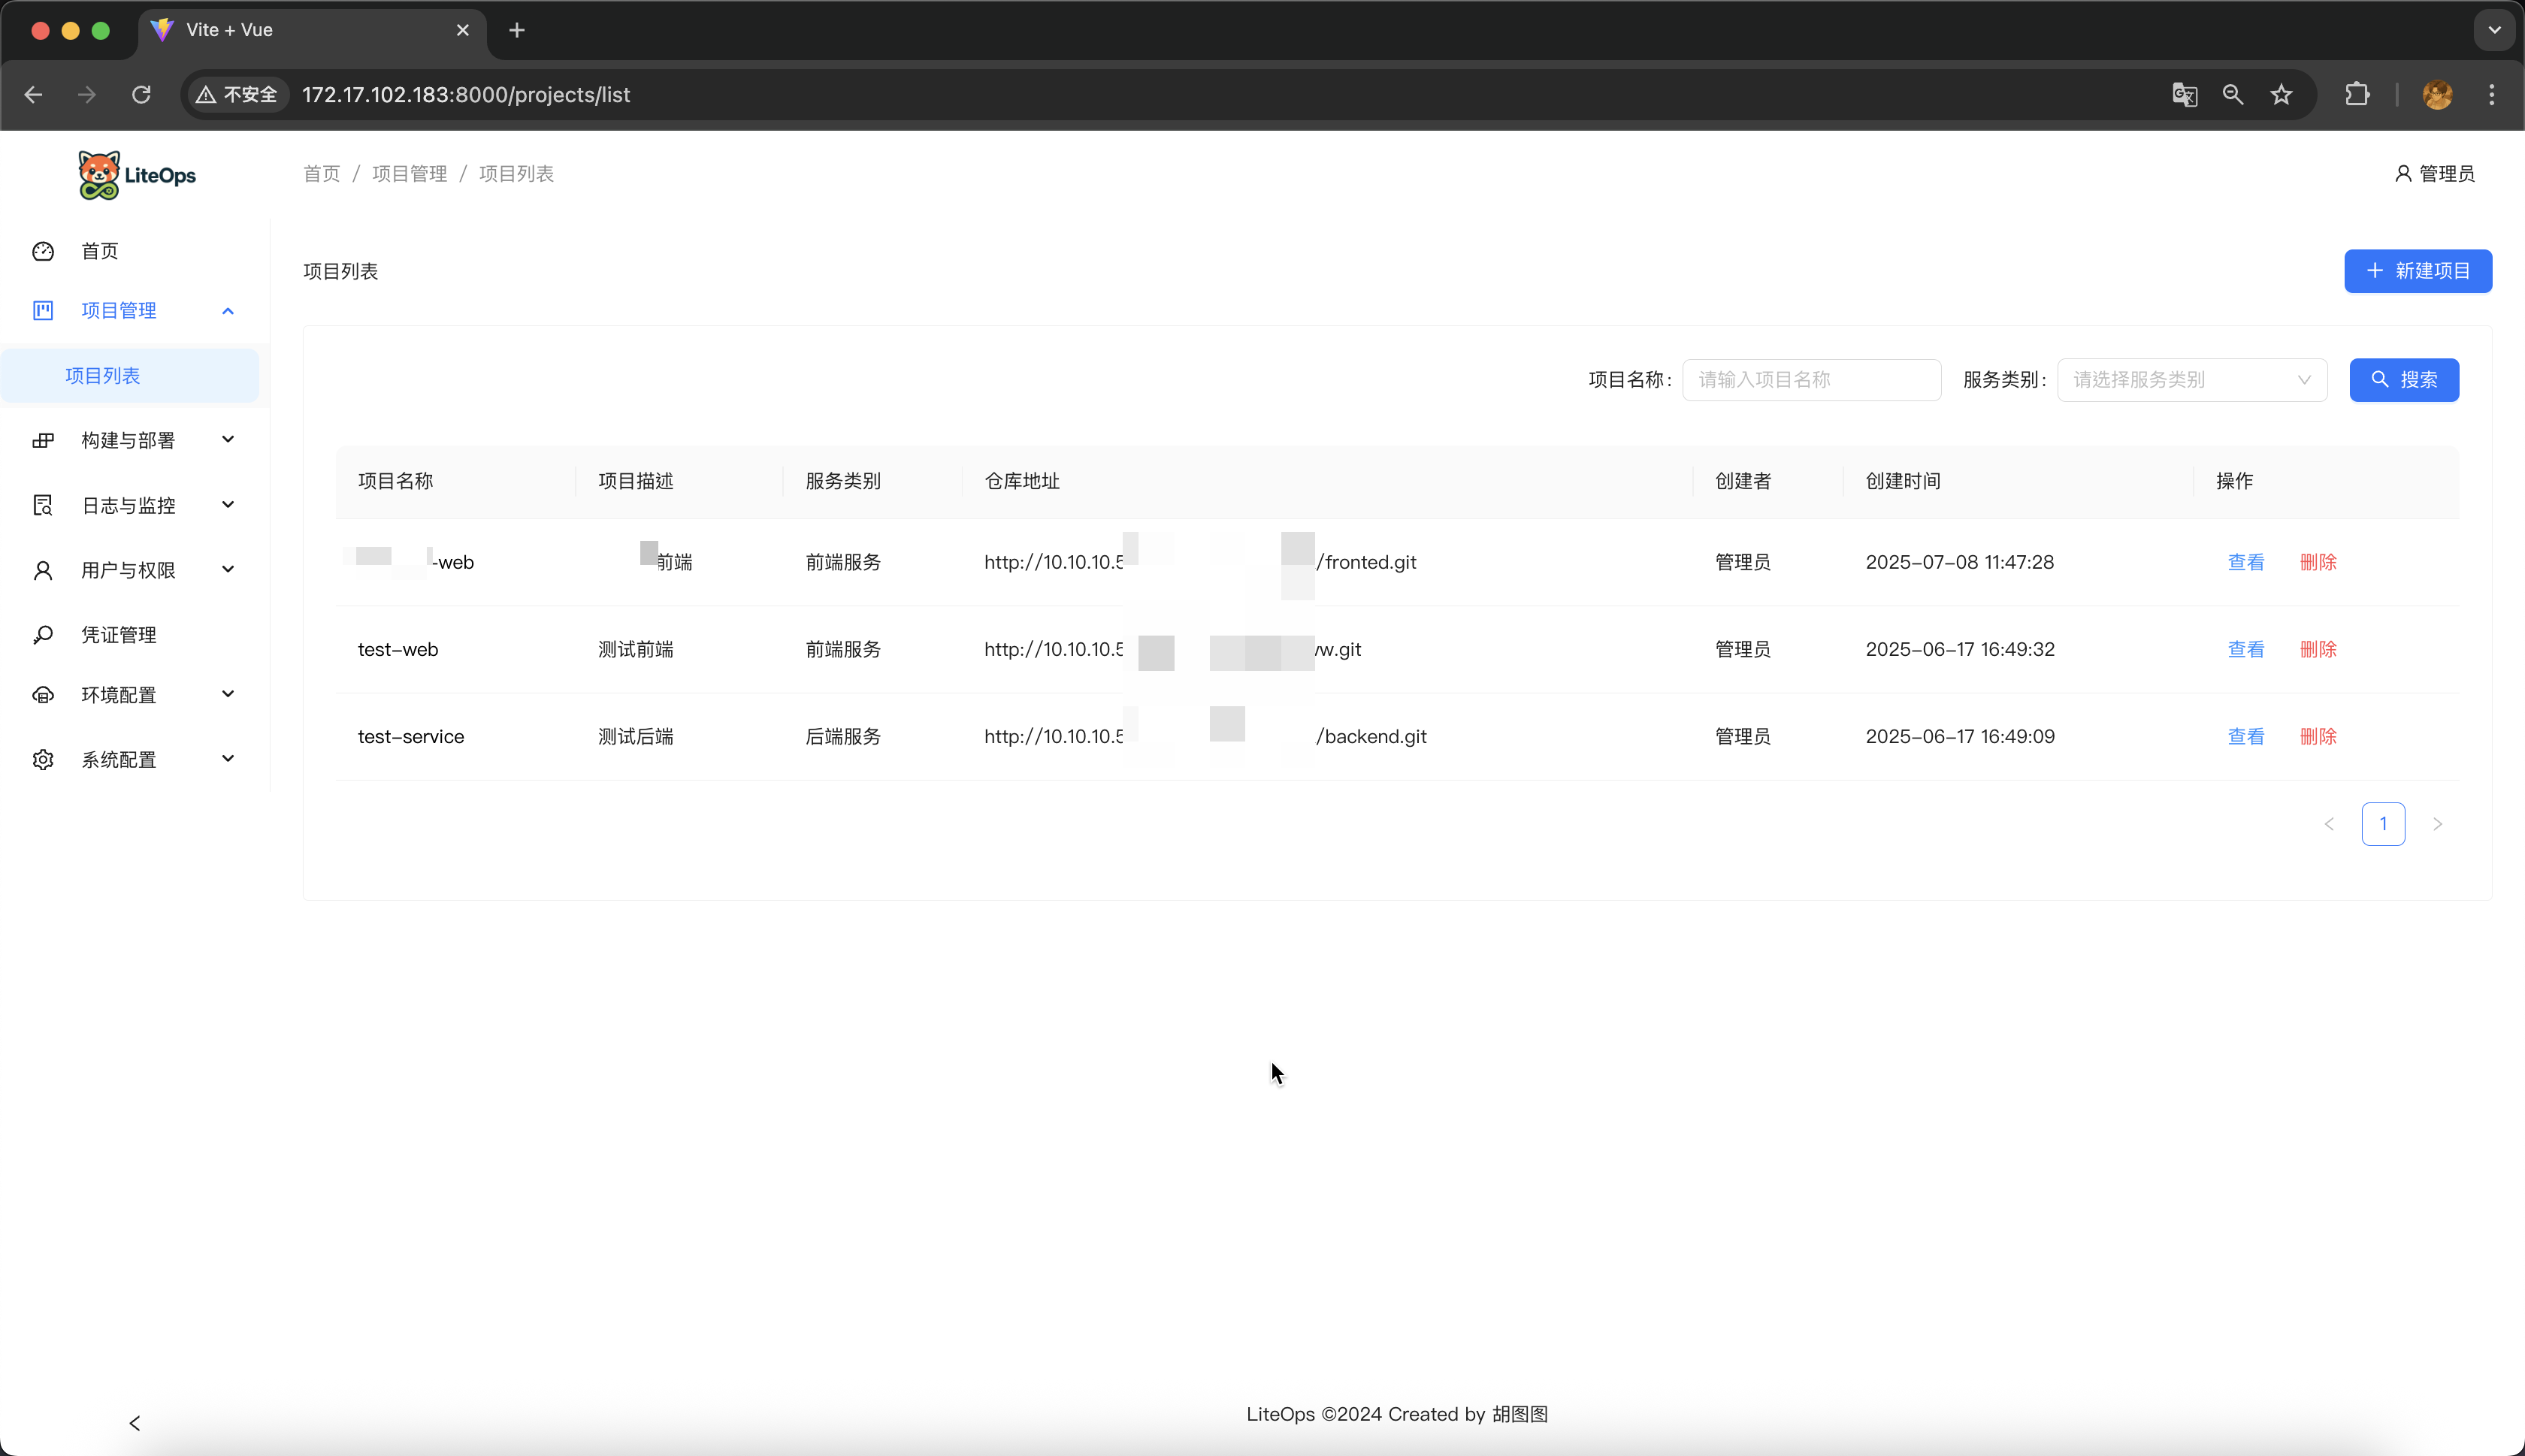Click the 凭证管理 key icon

point(43,635)
